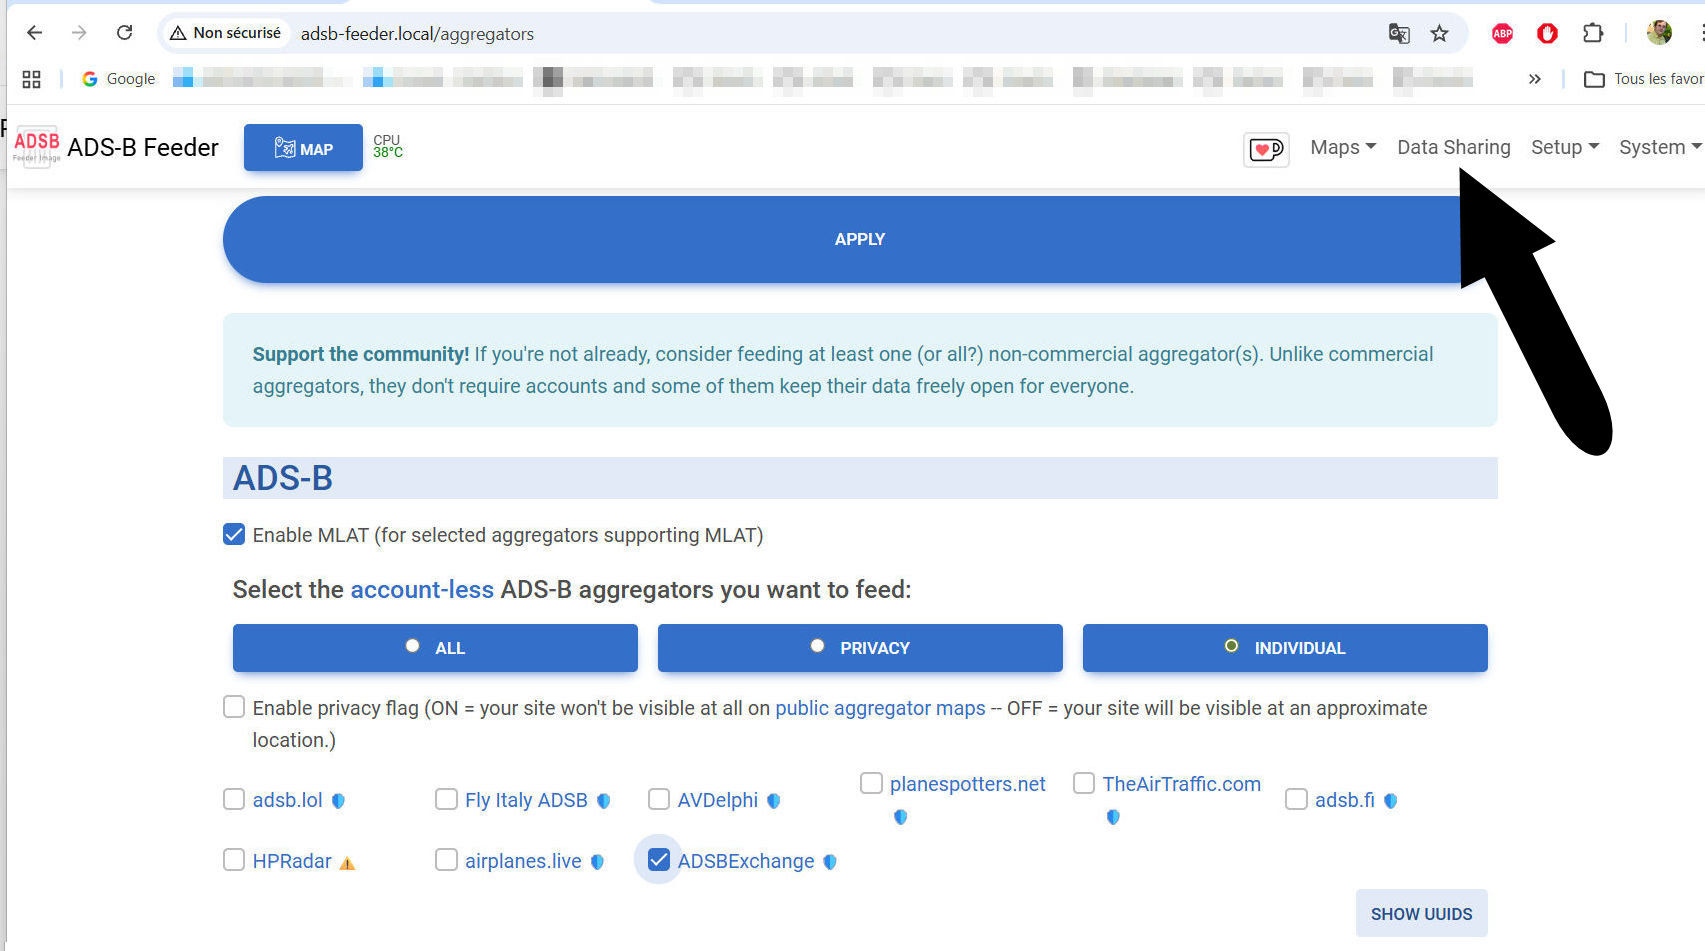Open the MAP button

(x=303, y=148)
